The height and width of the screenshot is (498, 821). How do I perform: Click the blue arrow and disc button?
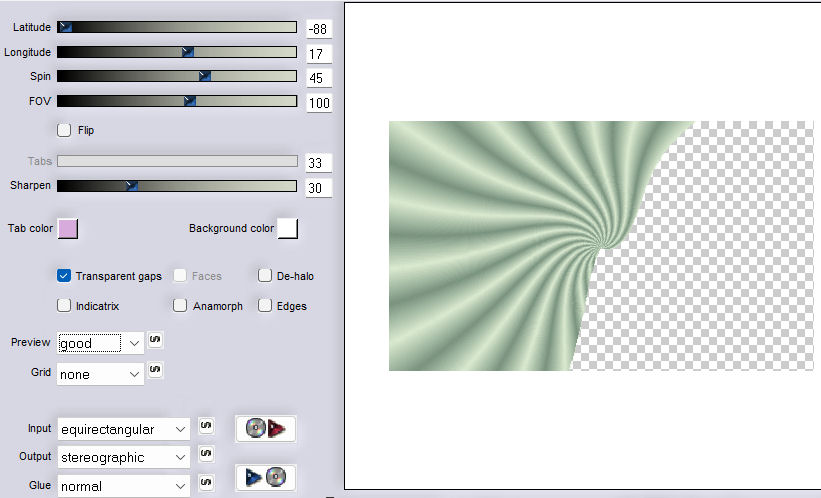tap(265, 477)
